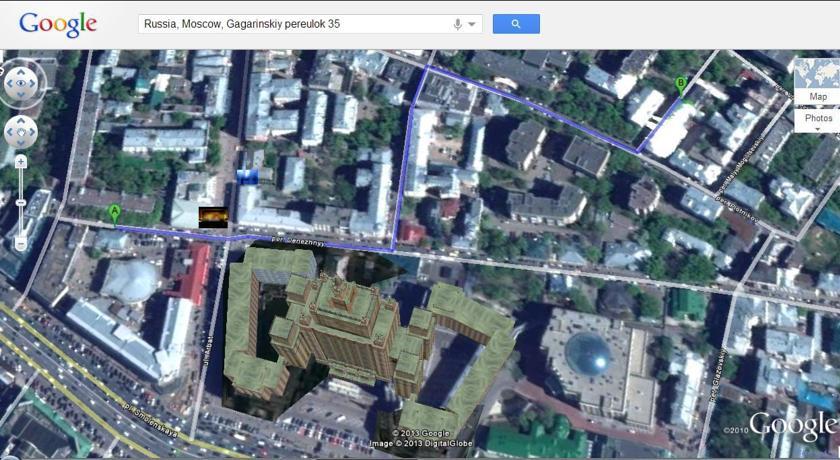Open the orange photo thumbnail on map
The image size is (840, 460).
click(x=213, y=217)
